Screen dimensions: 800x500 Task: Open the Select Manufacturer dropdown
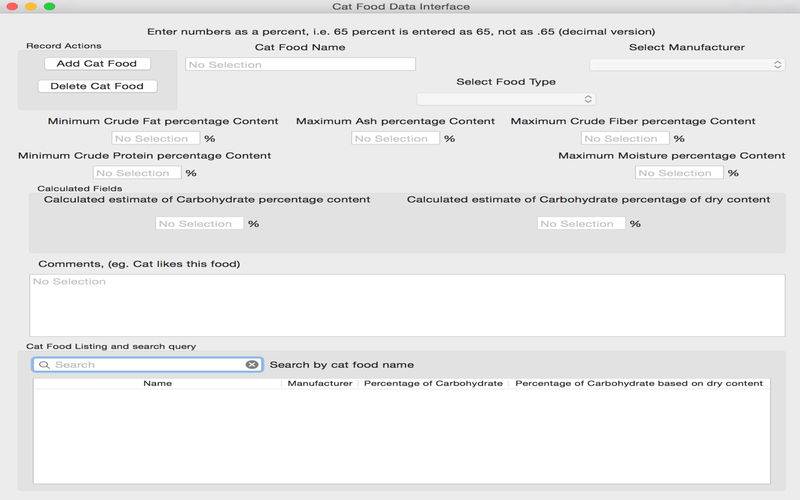pos(687,65)
